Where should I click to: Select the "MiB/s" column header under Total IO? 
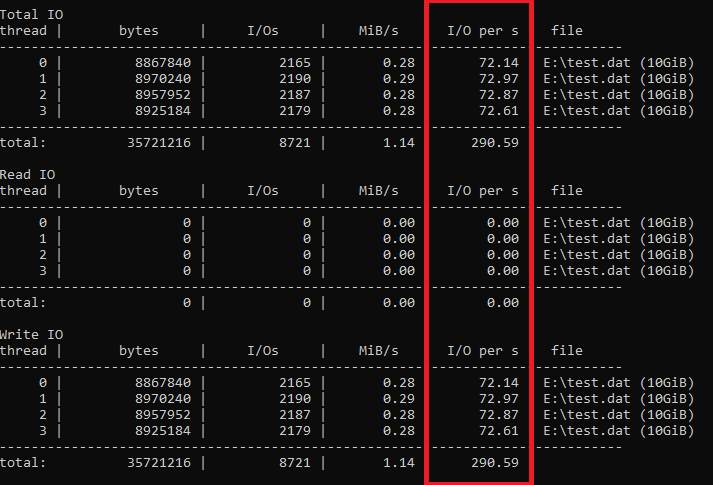[x=378, y=31]
